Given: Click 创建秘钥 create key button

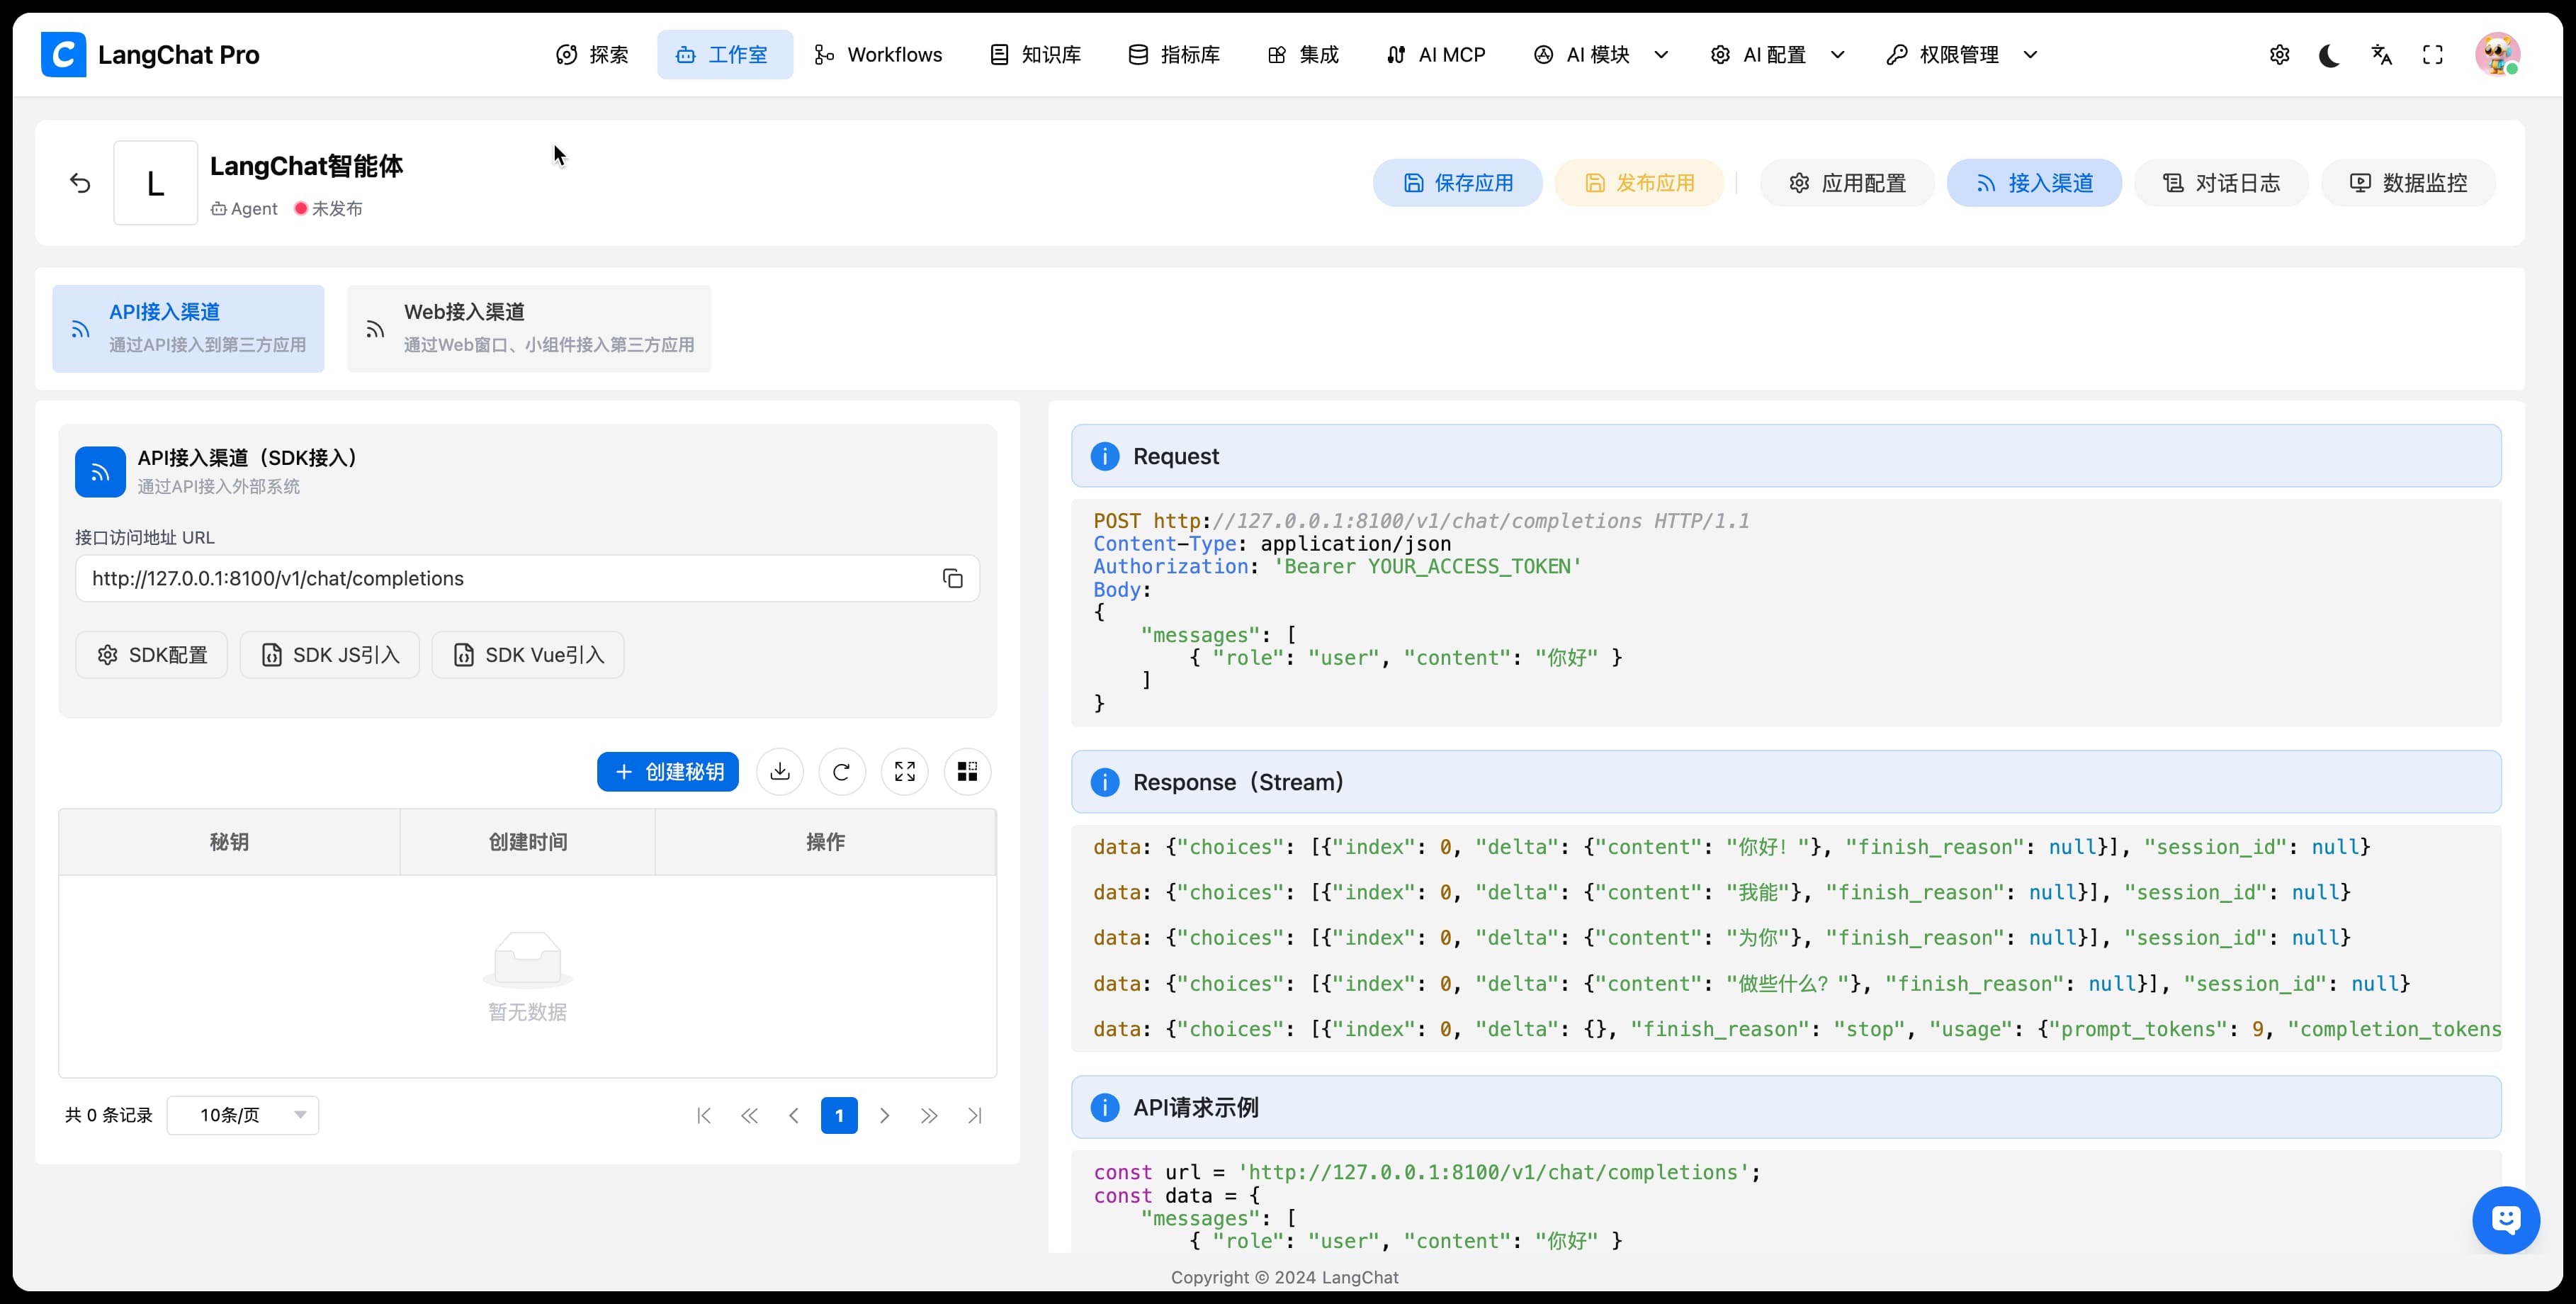Looking at the screenshot, I should coord(668,772).
